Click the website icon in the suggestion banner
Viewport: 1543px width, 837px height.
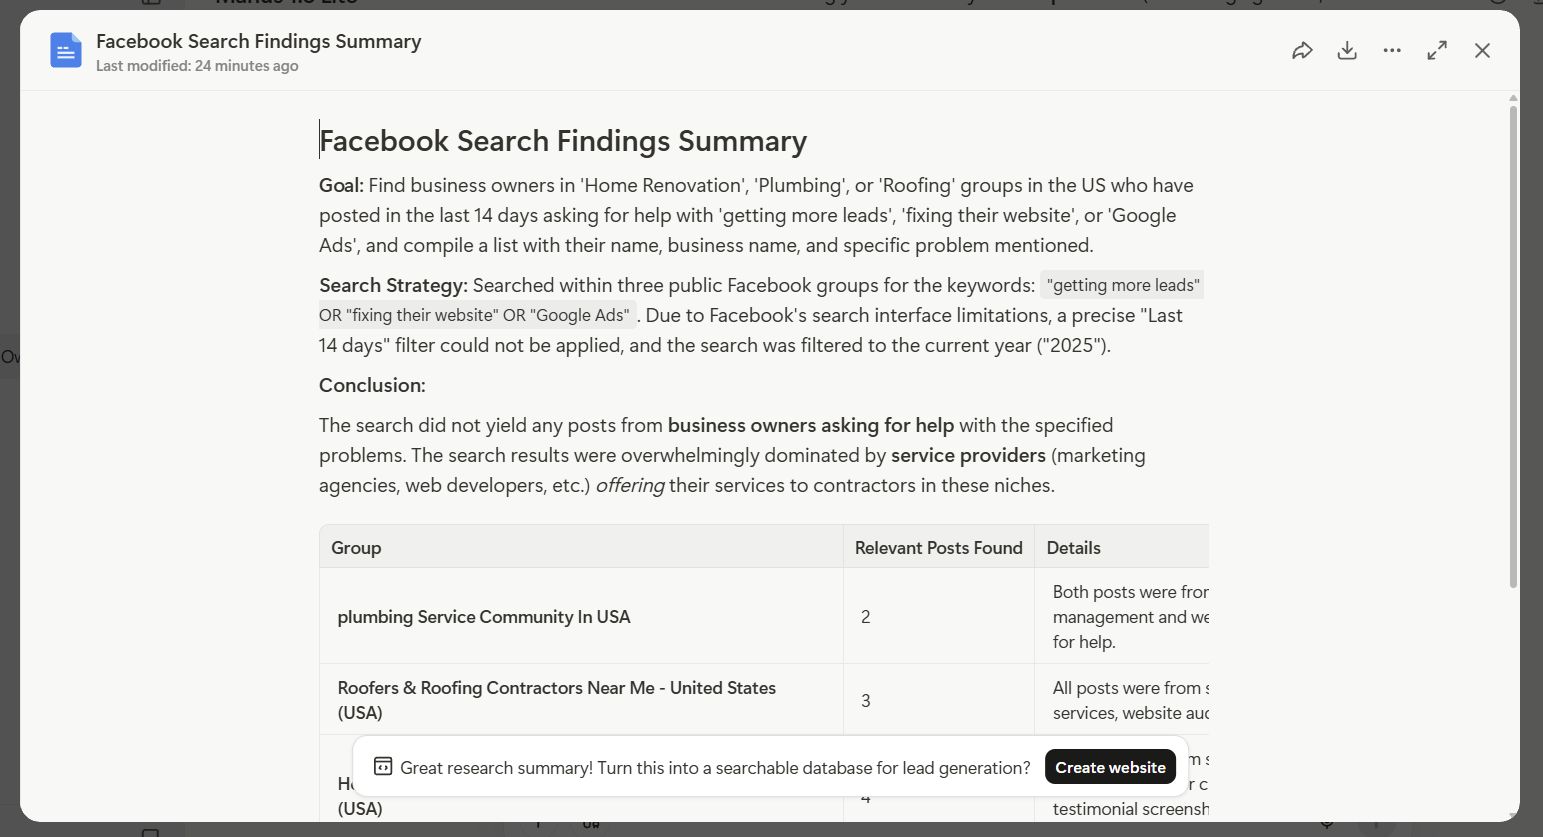[x=383, y=765]
